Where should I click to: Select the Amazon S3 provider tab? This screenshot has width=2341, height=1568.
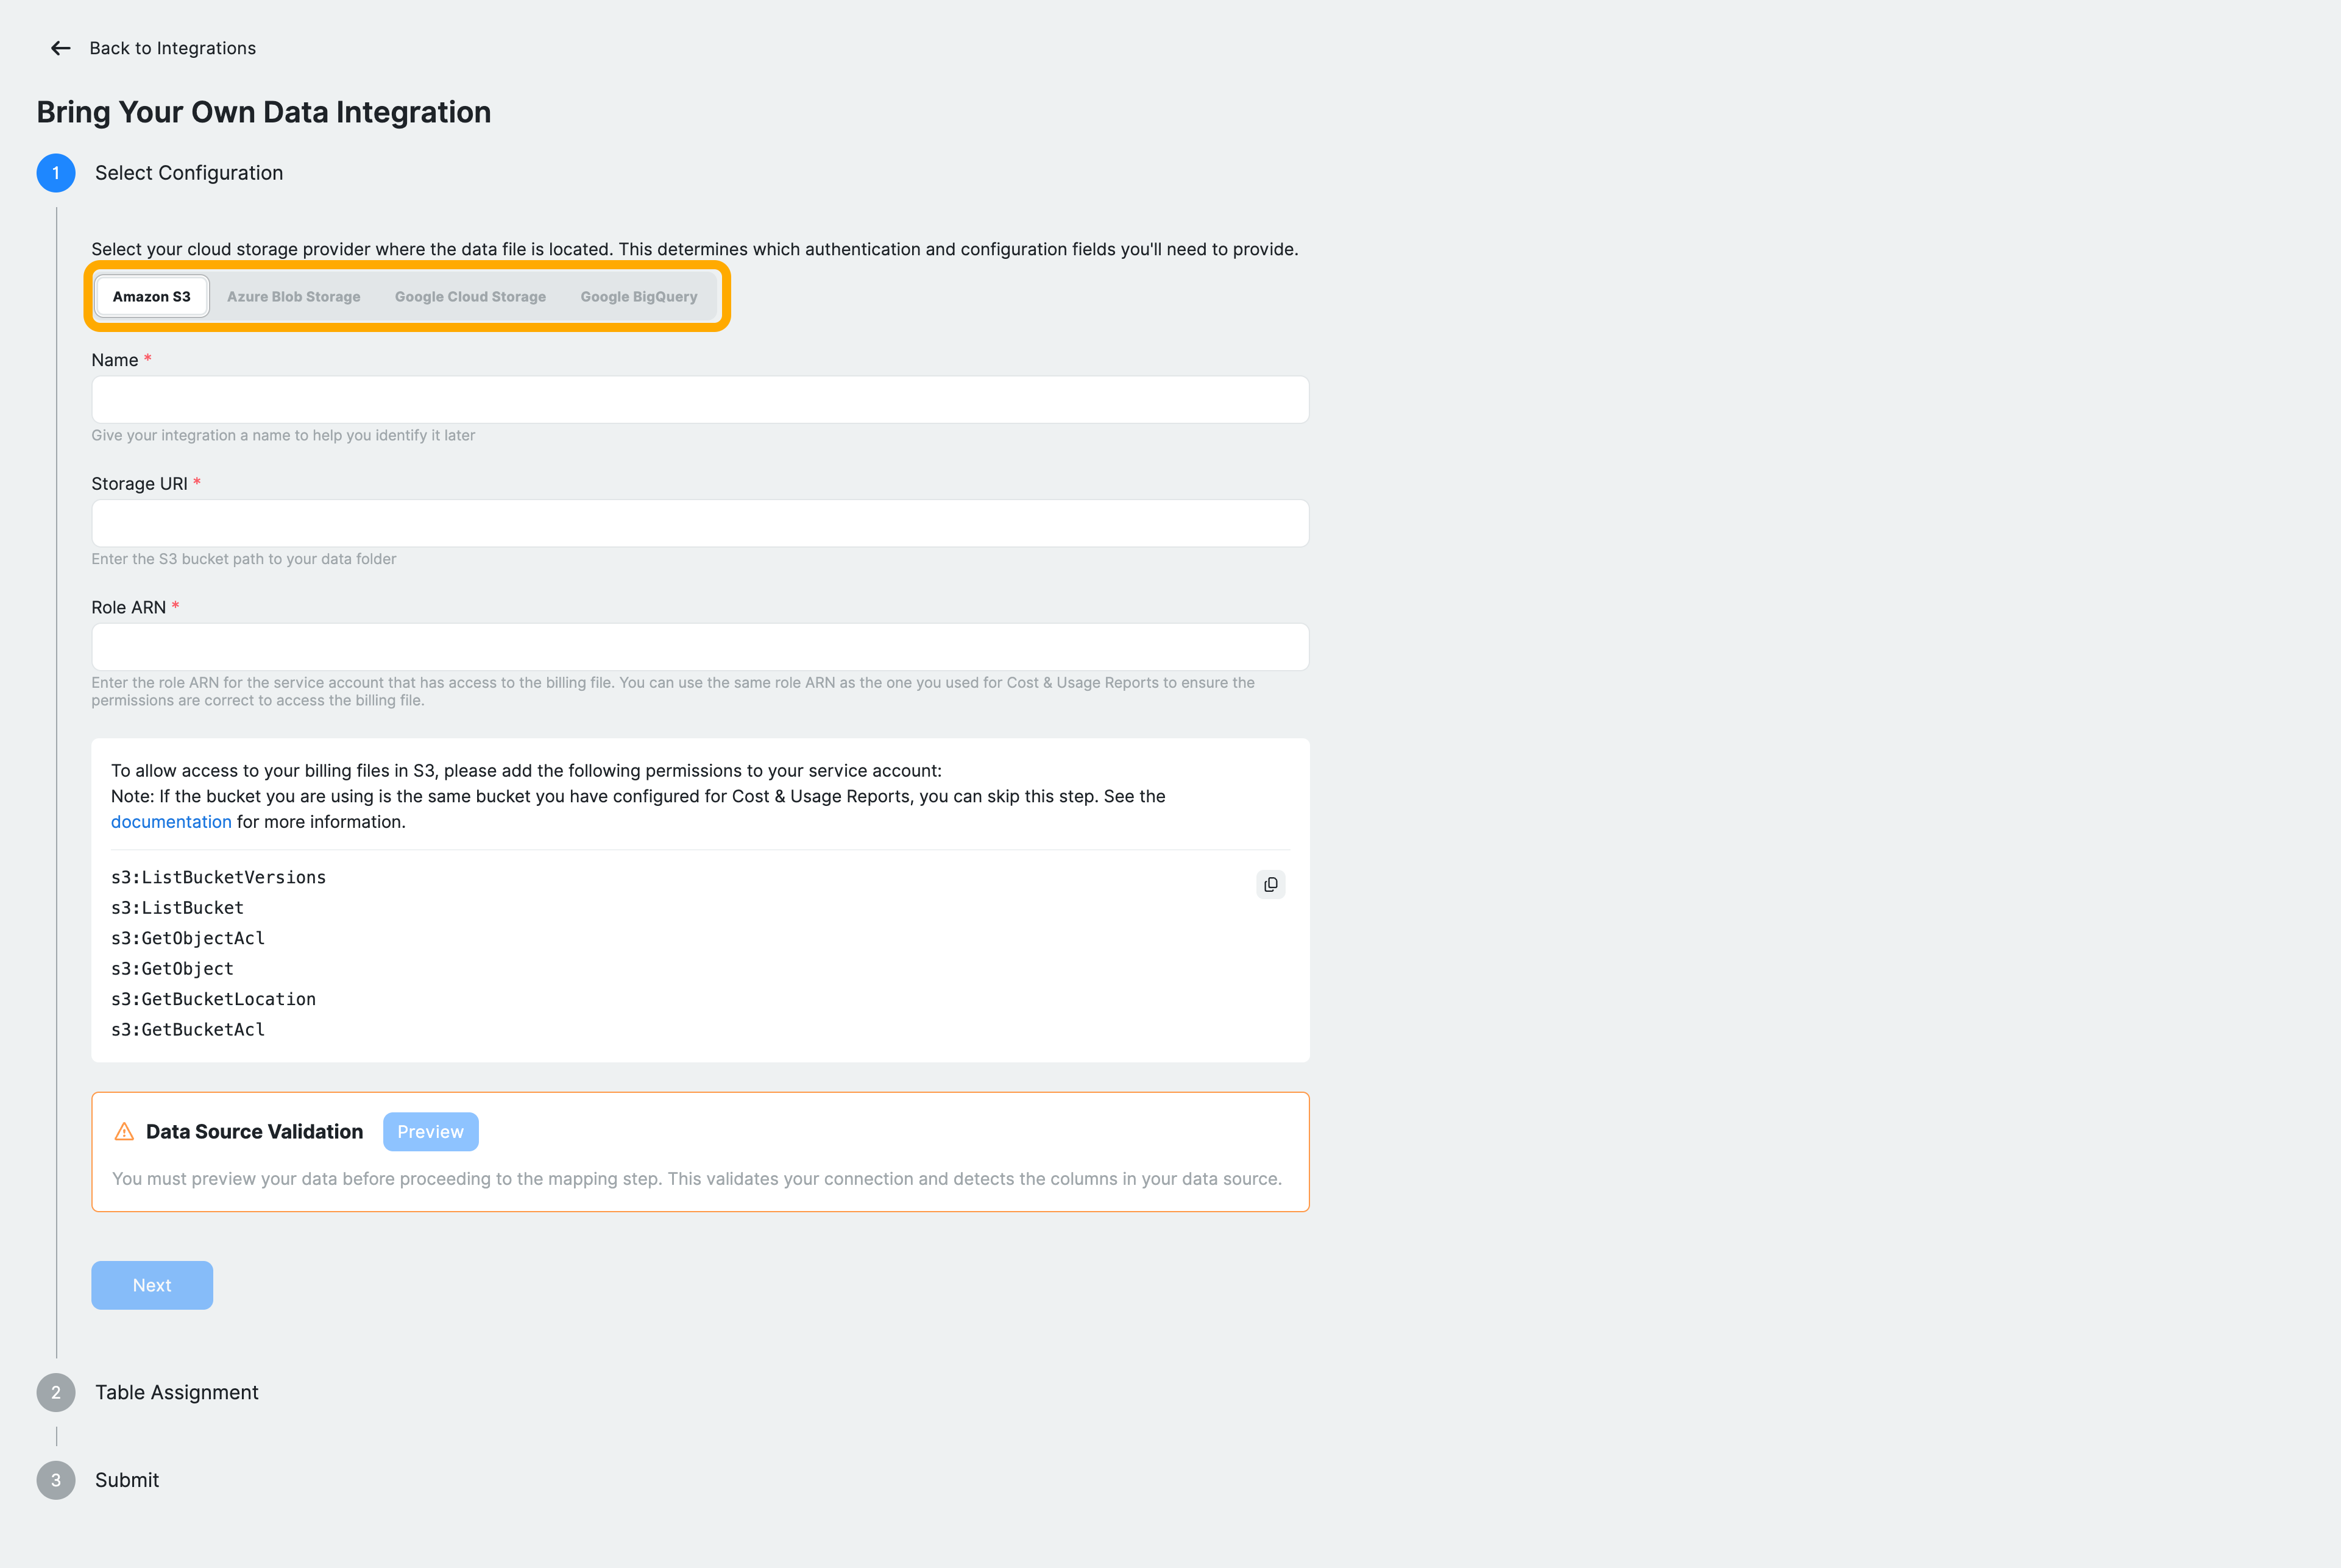point(151,297)
